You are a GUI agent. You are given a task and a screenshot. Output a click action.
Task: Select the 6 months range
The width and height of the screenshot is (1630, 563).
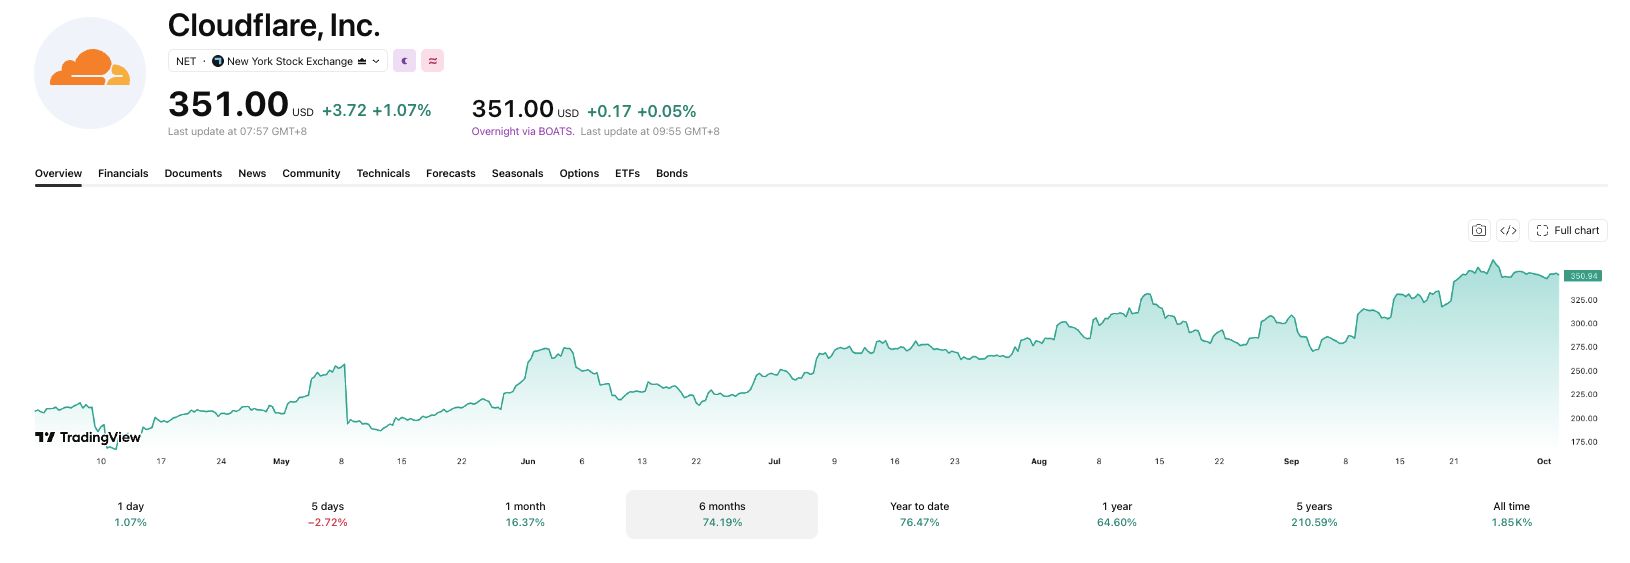pos(722,514)
